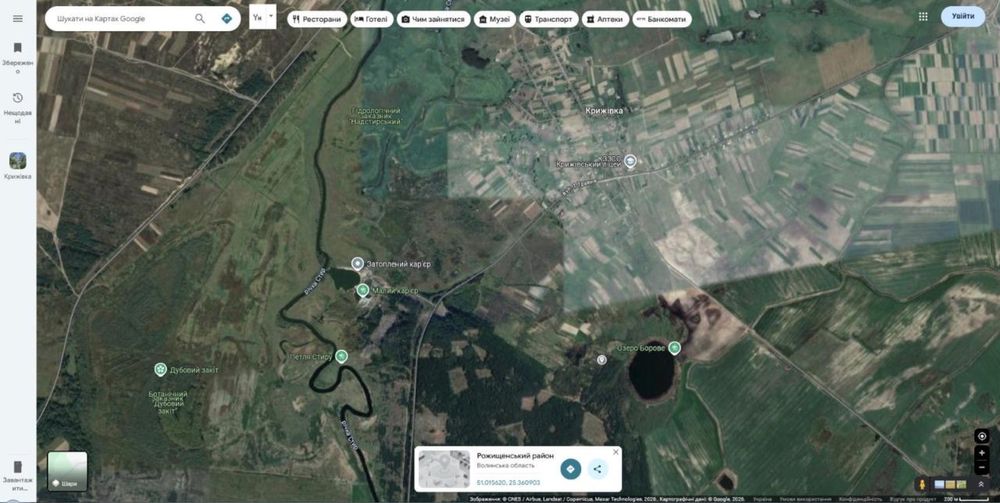Close the Рожищенський район info card
Viewport: 1000px width, 503px height.
(x=615, y=452)
